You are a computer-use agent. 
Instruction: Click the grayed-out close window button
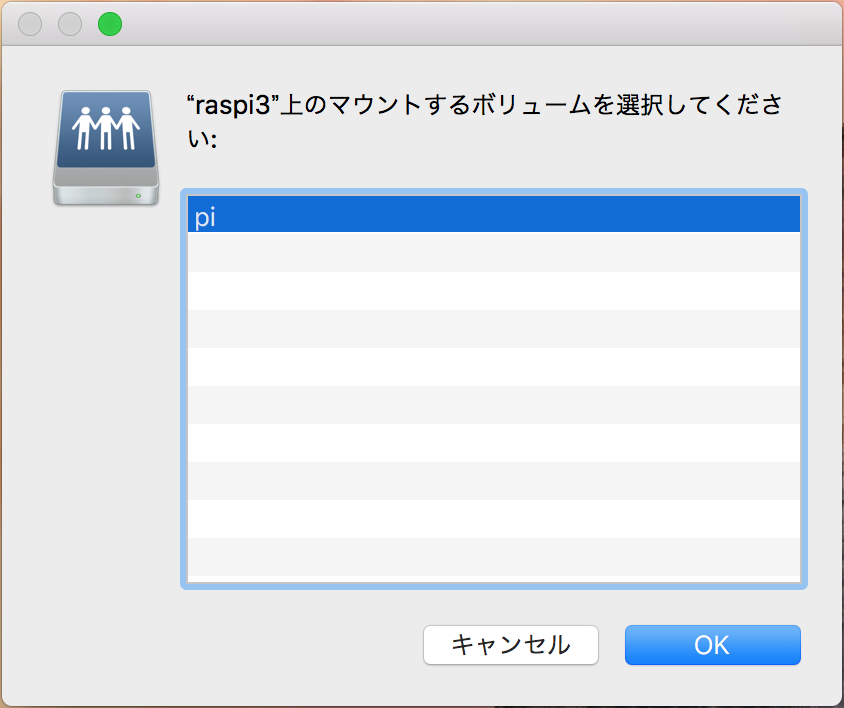coord(30,24)
